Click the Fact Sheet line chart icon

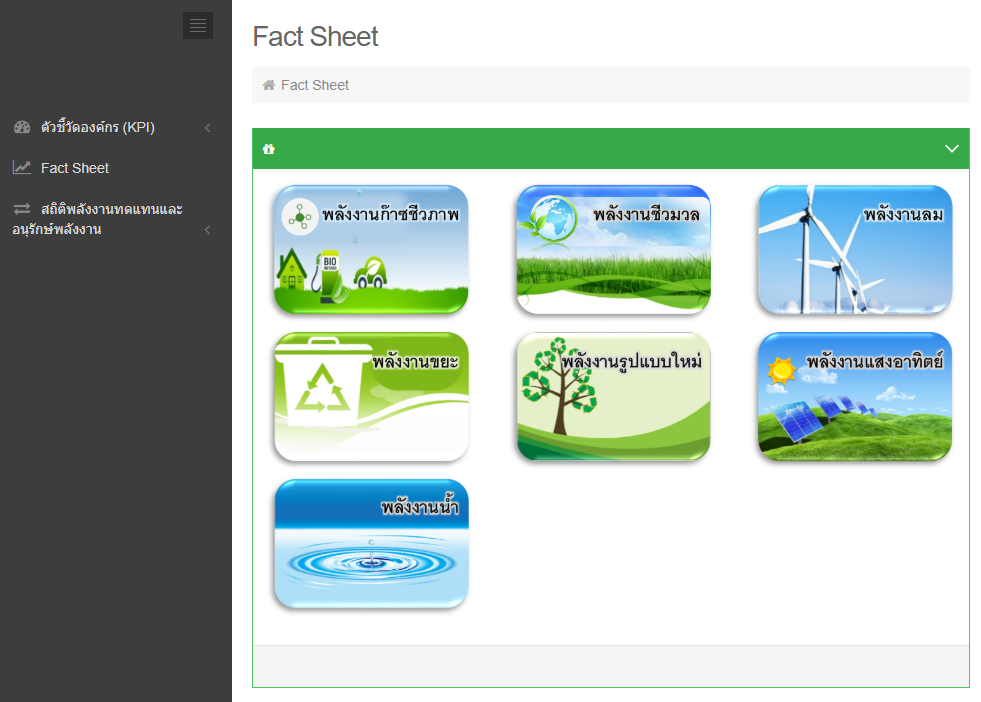22,168
